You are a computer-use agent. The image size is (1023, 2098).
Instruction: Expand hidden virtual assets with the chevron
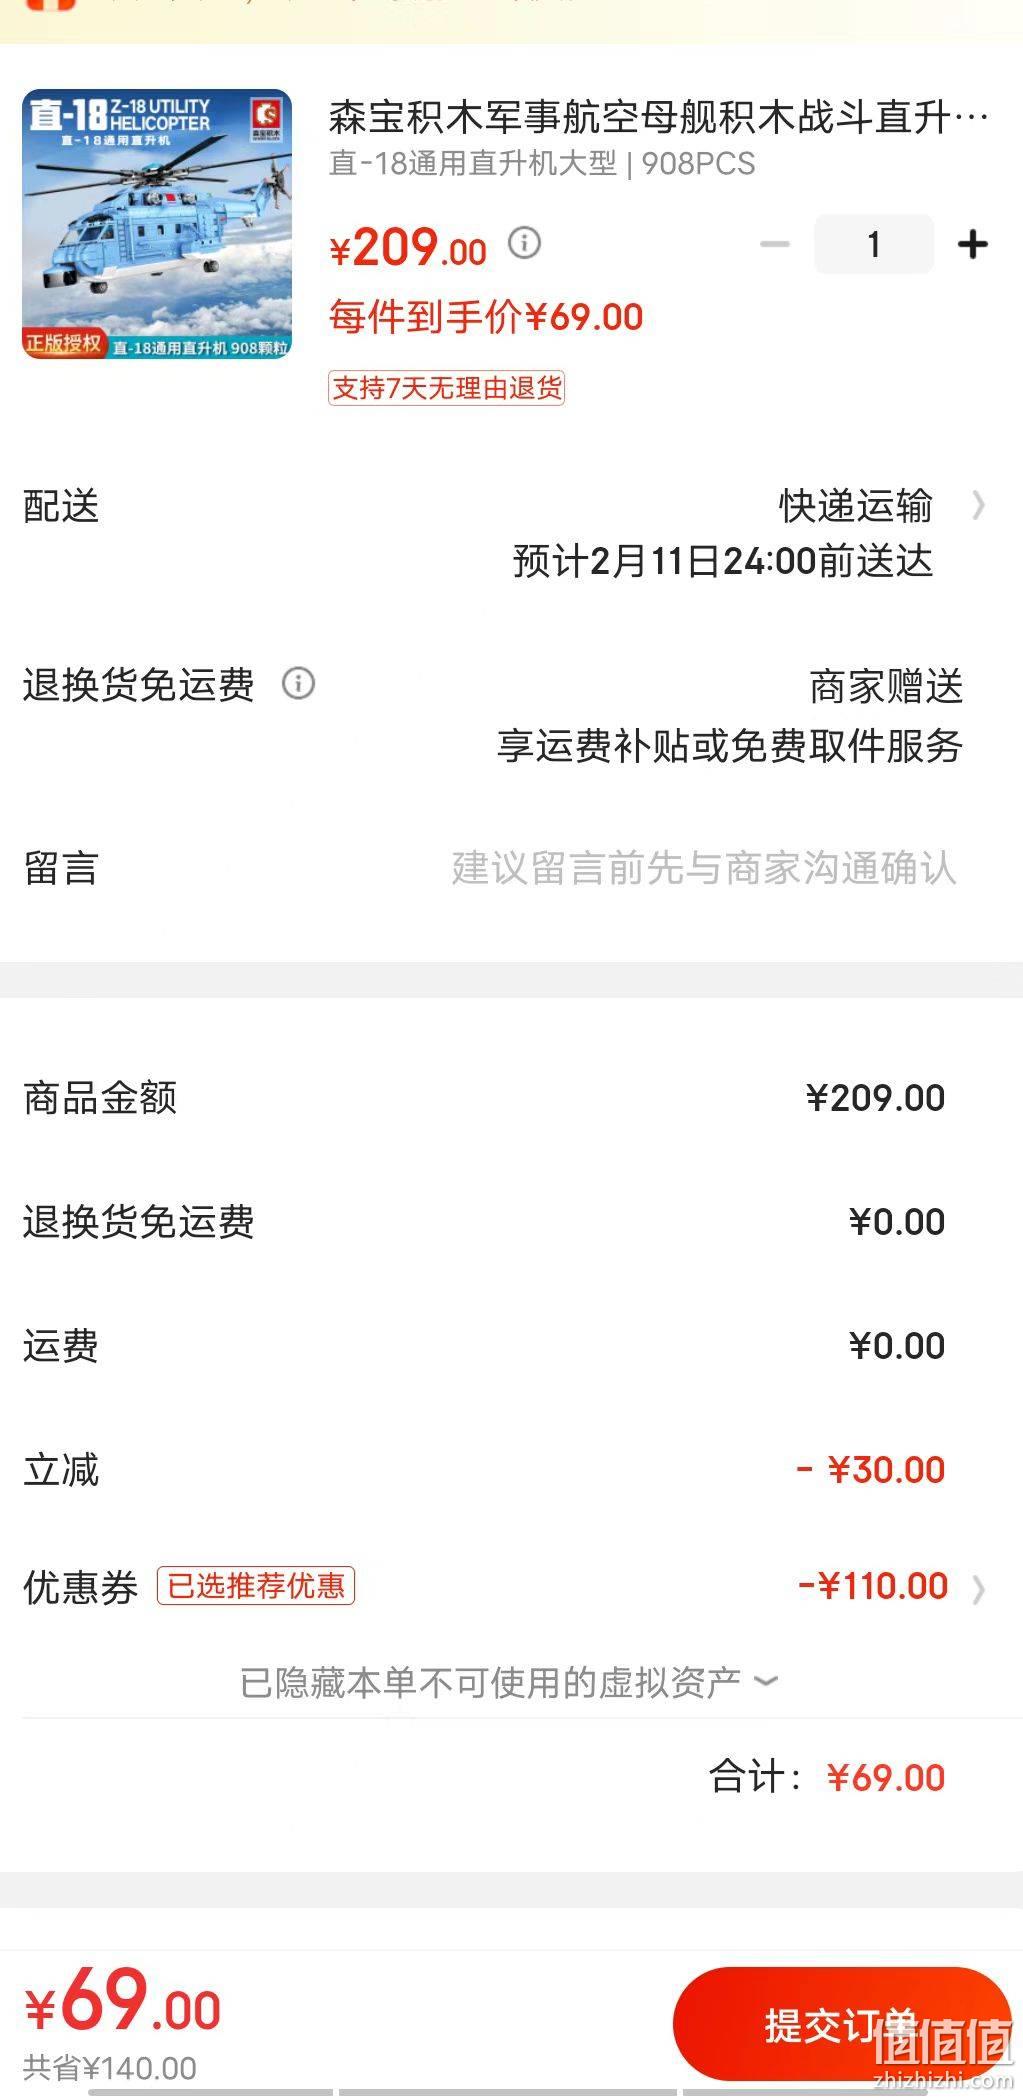(766, 1680)
